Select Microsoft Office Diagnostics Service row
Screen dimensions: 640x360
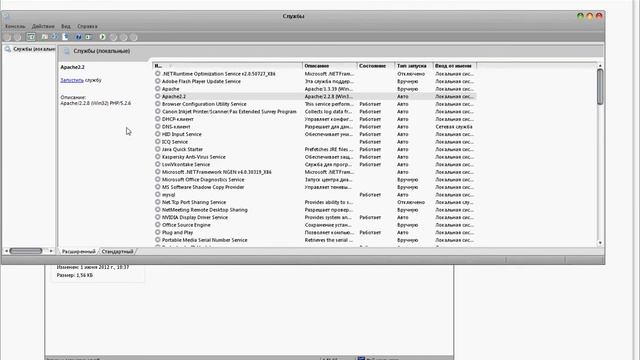(x=315, y=179)
